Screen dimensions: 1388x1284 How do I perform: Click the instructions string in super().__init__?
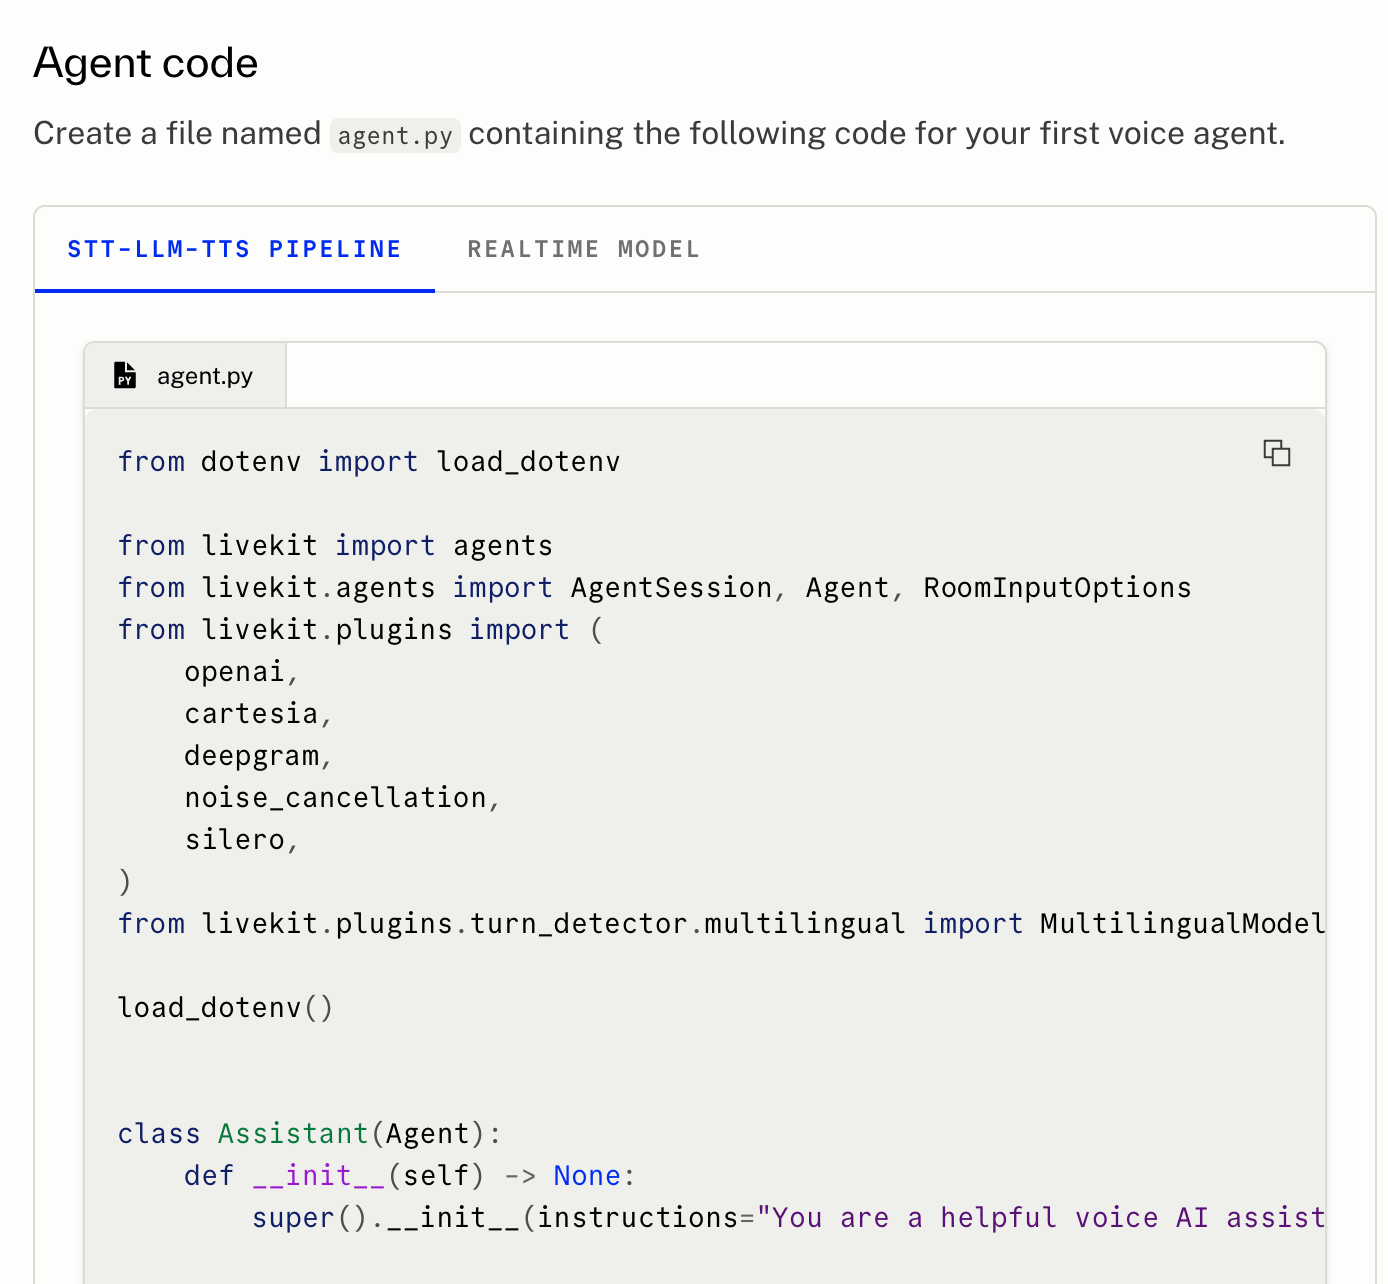point(1040,1217)
